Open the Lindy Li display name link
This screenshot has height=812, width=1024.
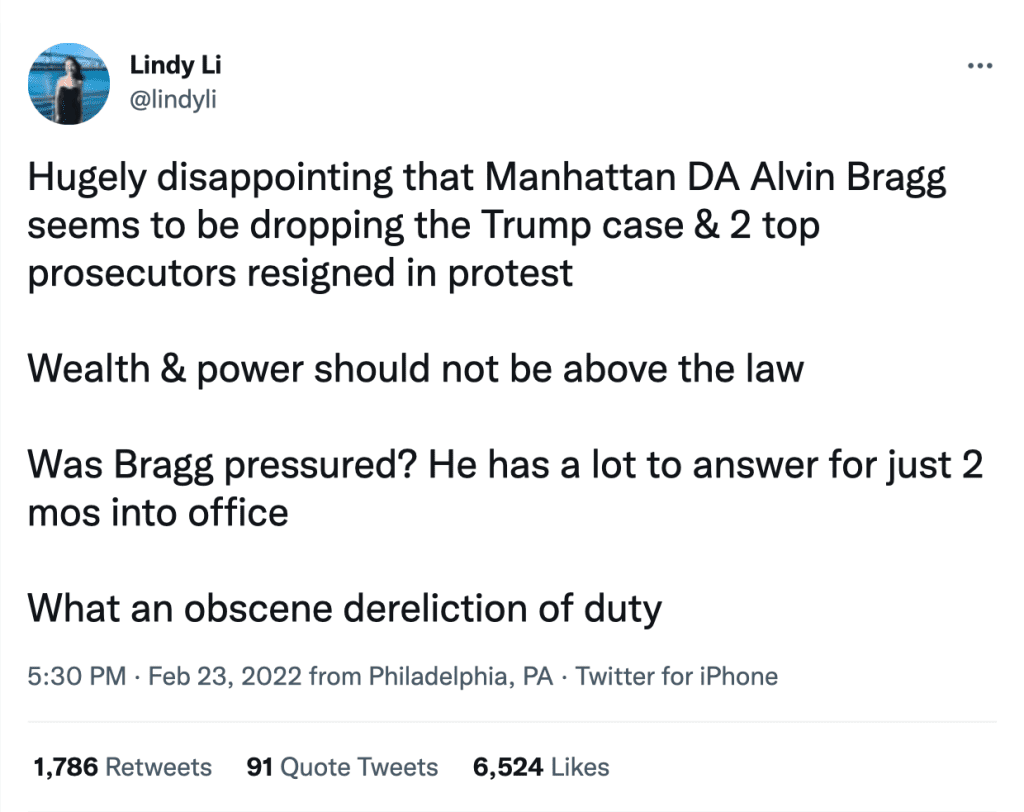(x=176, y=66)
